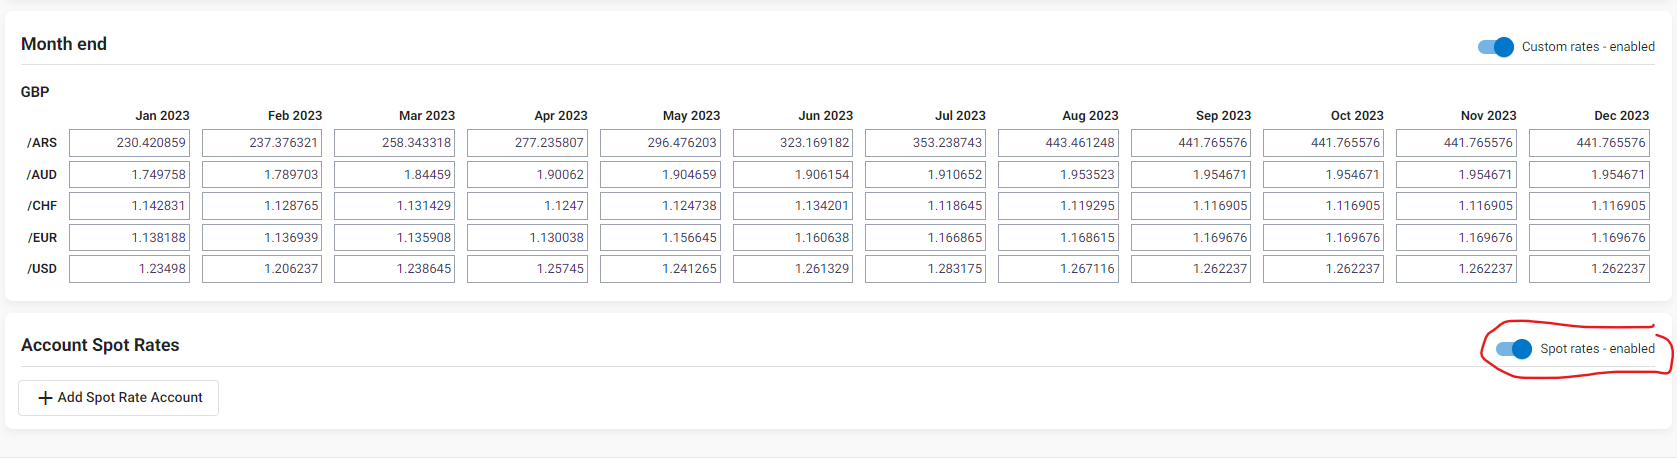Click the /ARS row label
This screenshot has height=458, width=1677.
[x=42, y=143]
